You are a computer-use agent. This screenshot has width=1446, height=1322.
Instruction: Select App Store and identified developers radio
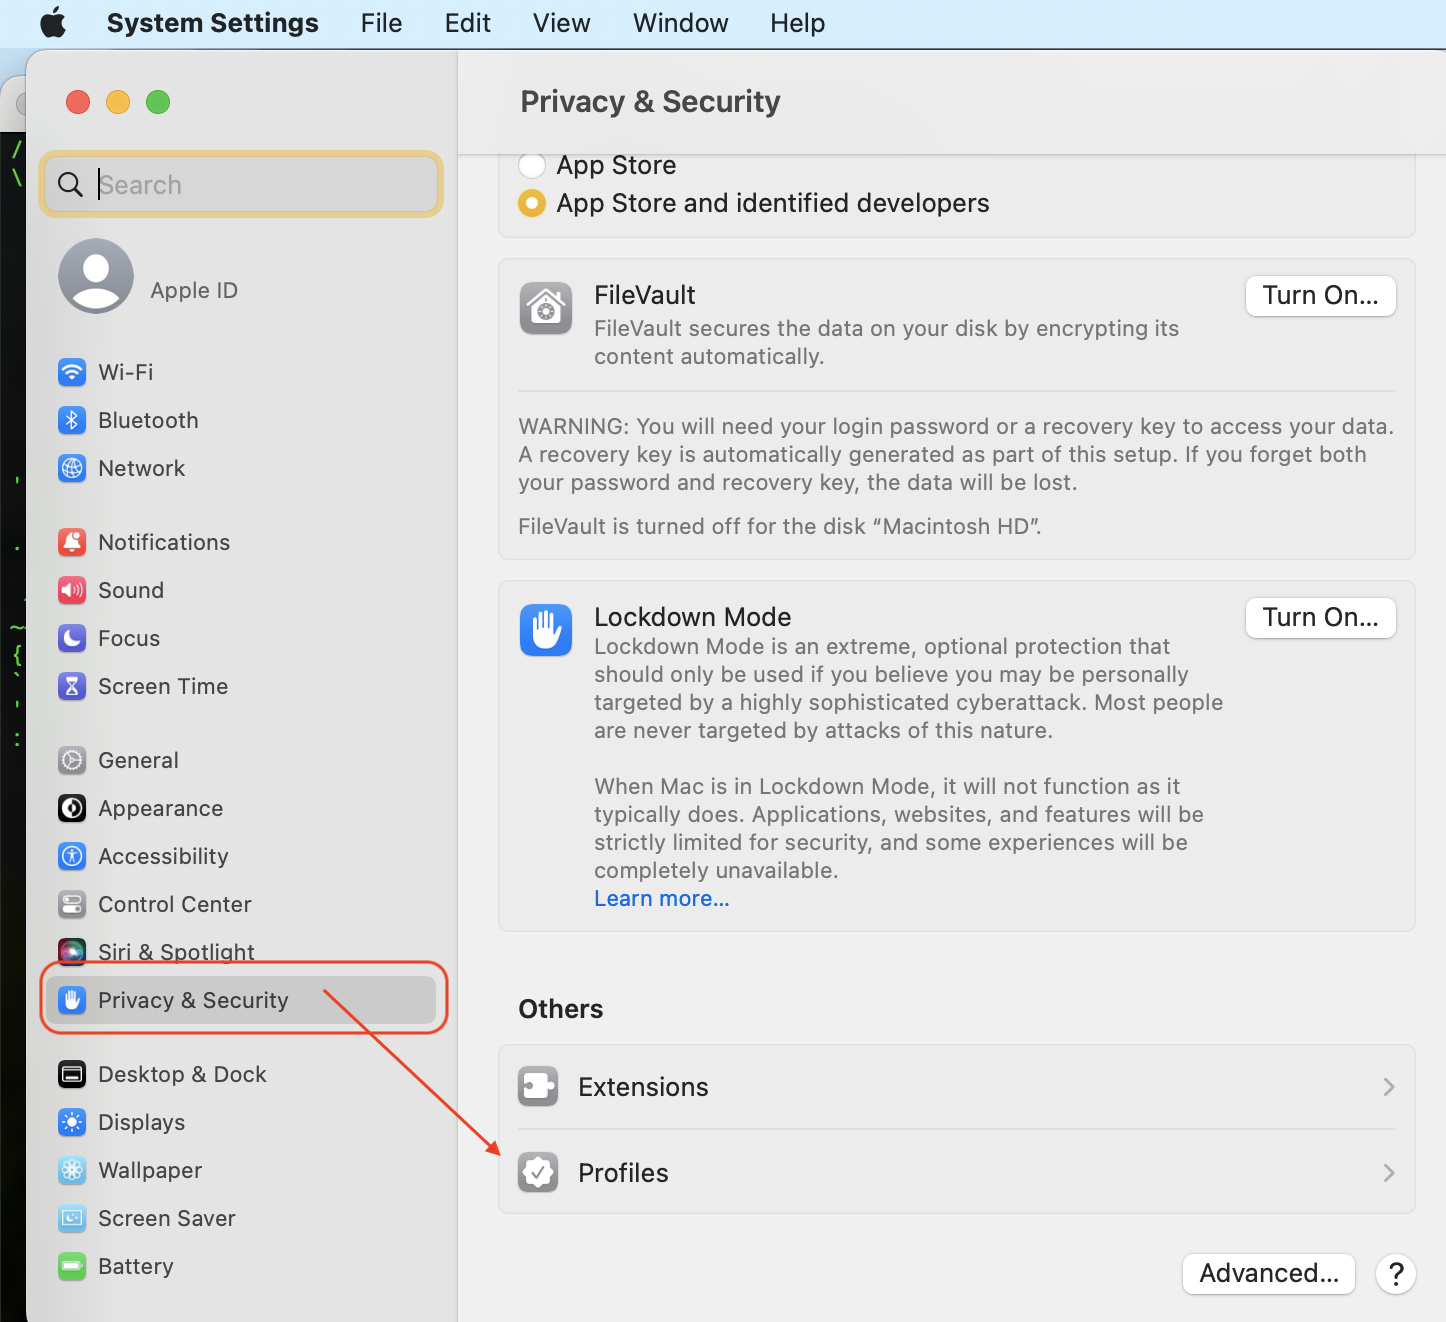tap(532, 203)
